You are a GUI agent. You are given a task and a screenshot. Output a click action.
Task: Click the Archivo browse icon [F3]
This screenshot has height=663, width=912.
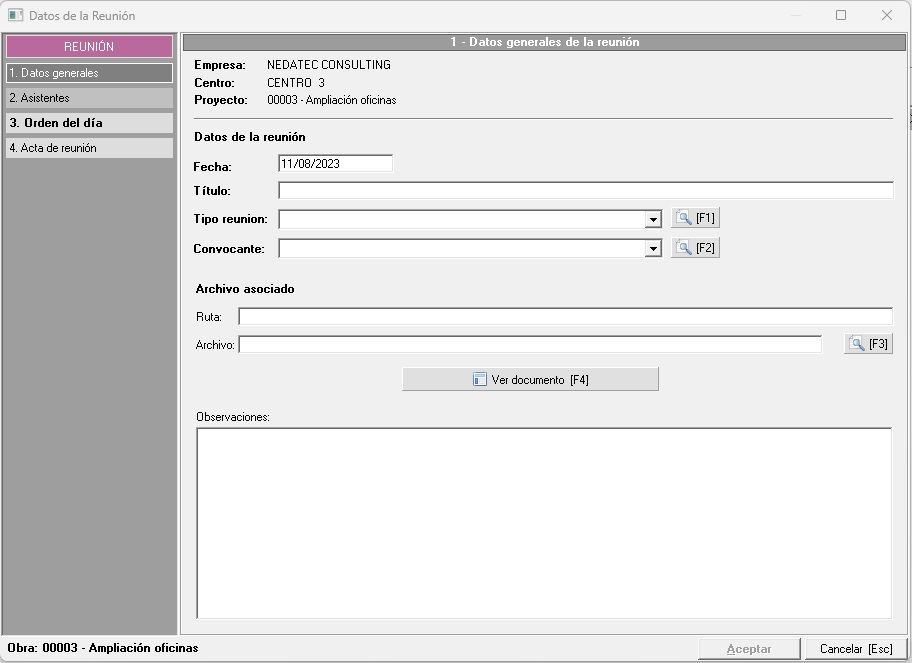coord(867,344)
